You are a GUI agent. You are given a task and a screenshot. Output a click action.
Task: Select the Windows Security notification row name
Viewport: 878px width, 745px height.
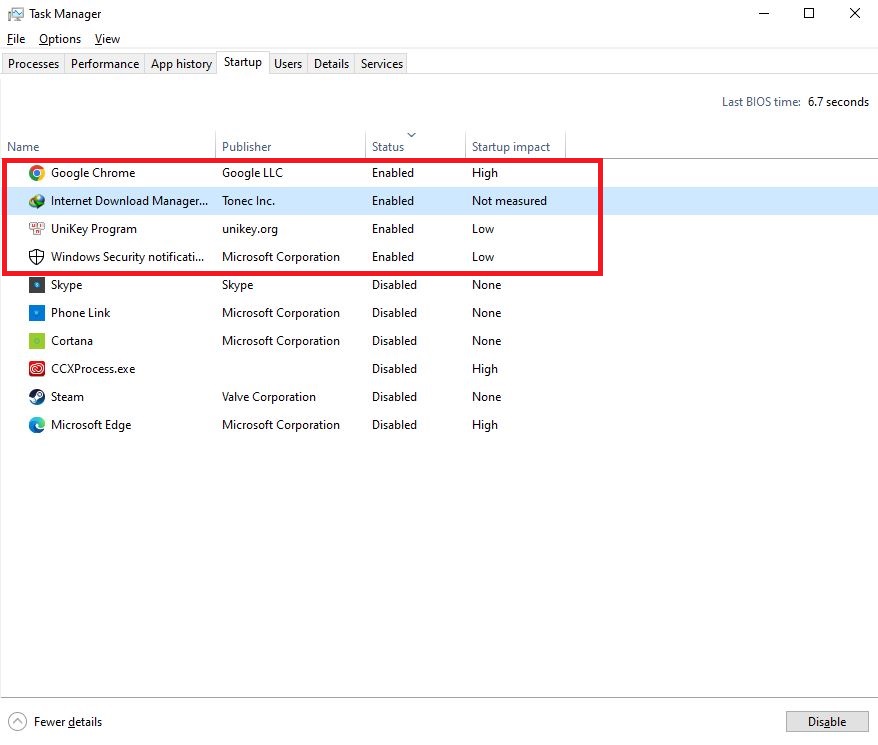coord(127,257)
